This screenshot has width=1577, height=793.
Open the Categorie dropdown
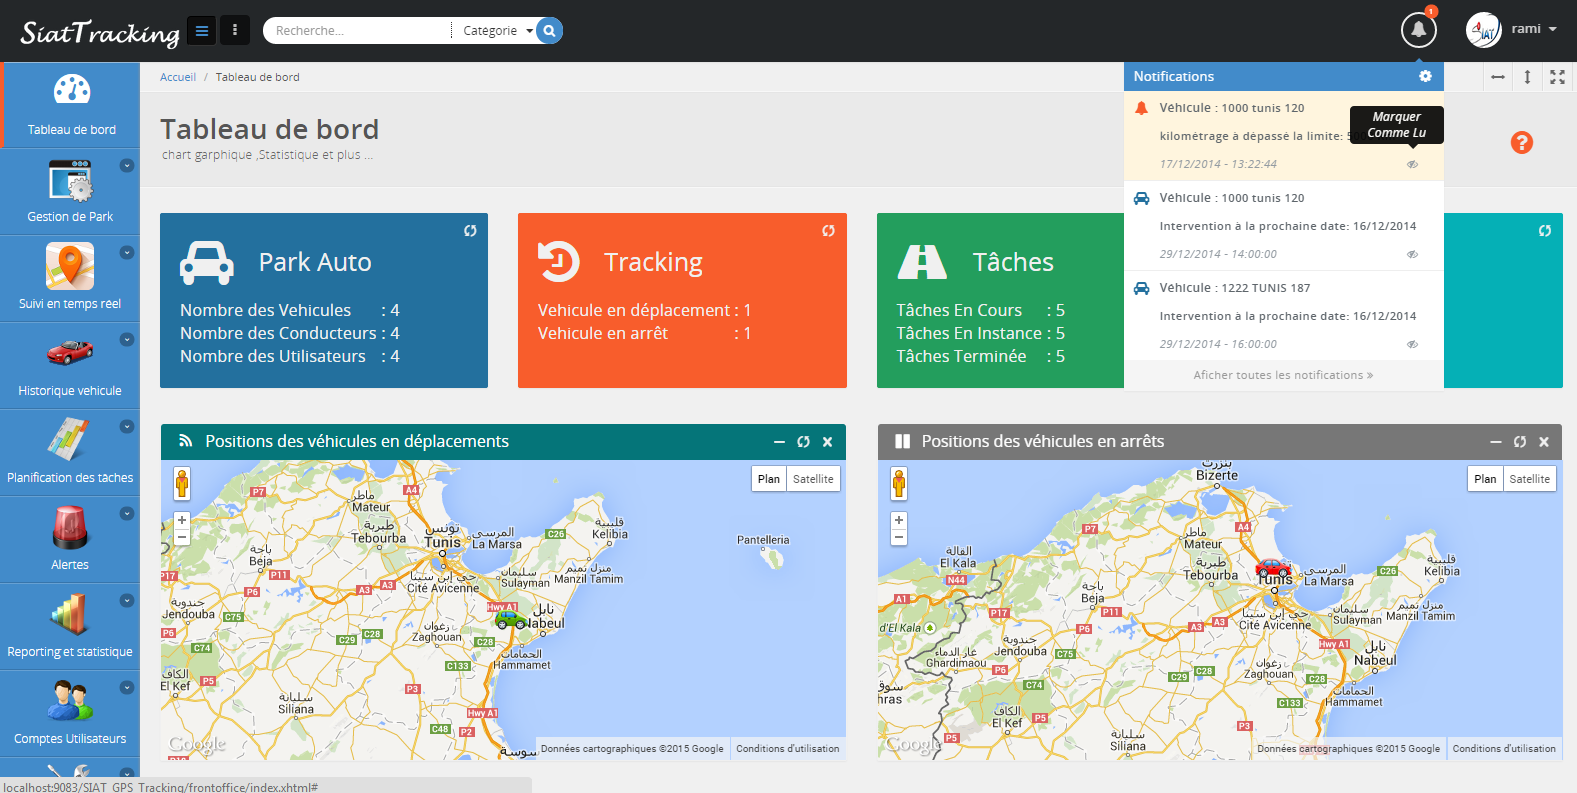(x=497, y=31)
